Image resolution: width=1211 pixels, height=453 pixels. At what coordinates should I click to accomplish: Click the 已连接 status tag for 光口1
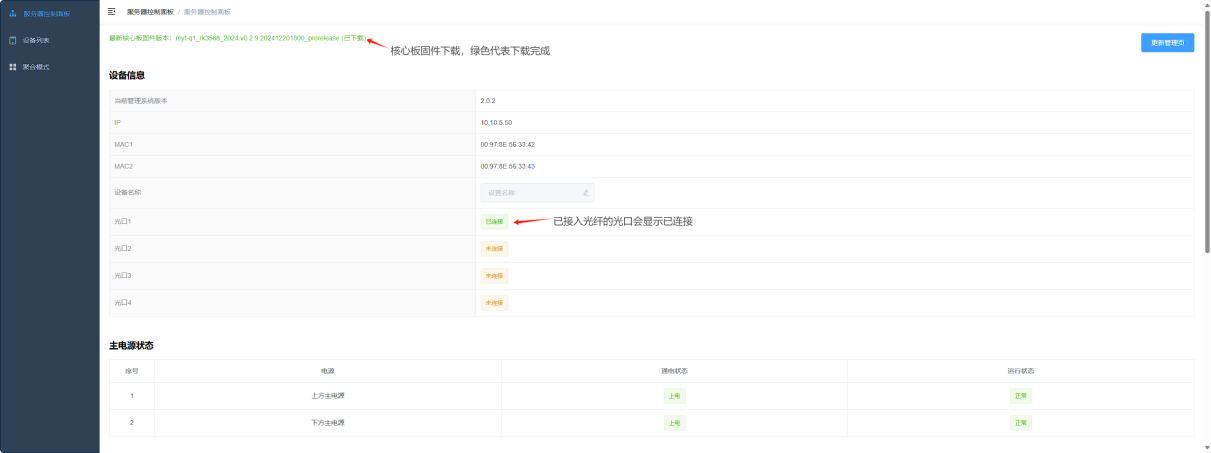(x=494, y=221)
